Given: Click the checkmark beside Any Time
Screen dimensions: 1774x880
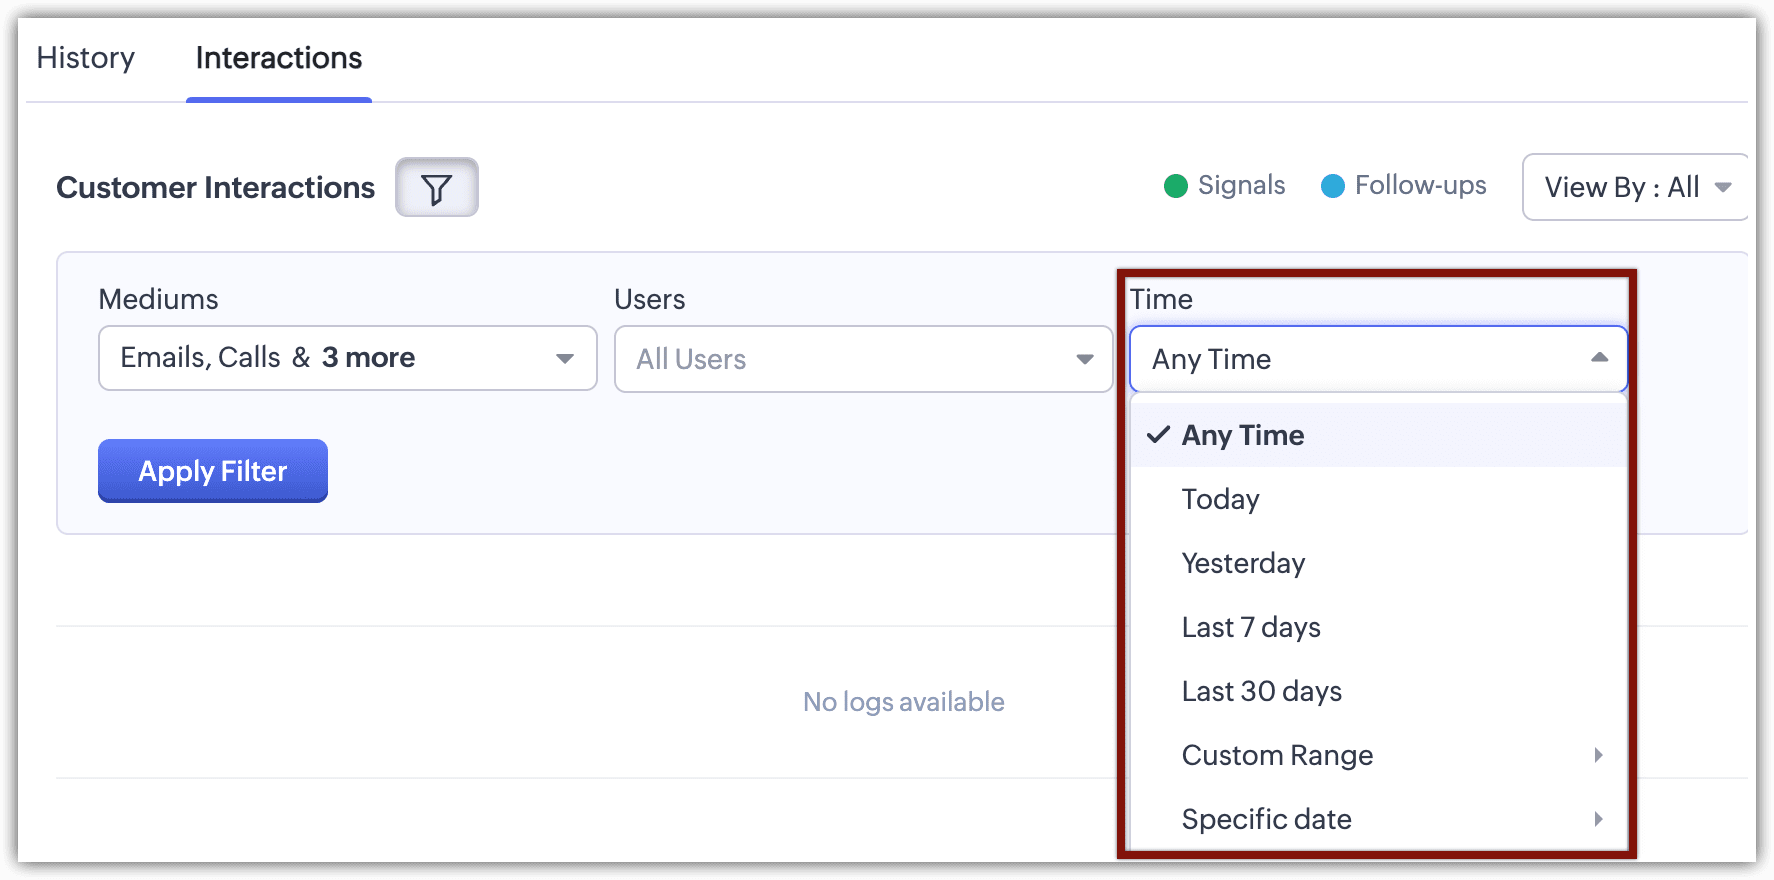Looking at the screenshot, I should pos(1158,435).
